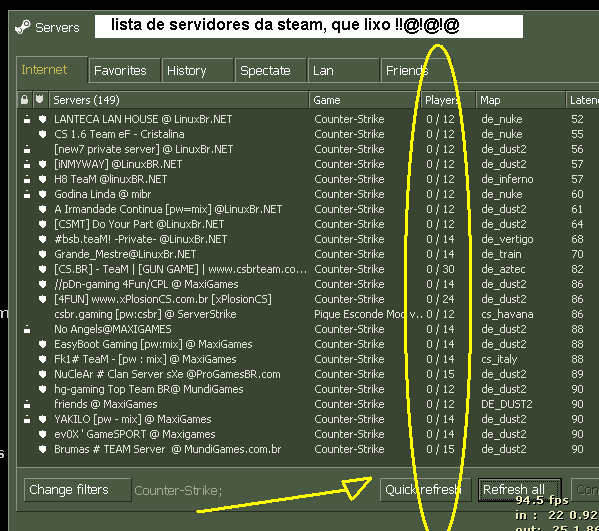Sort list by Servers (149) column header
This screenshot has width=599, height=531.
179,100
